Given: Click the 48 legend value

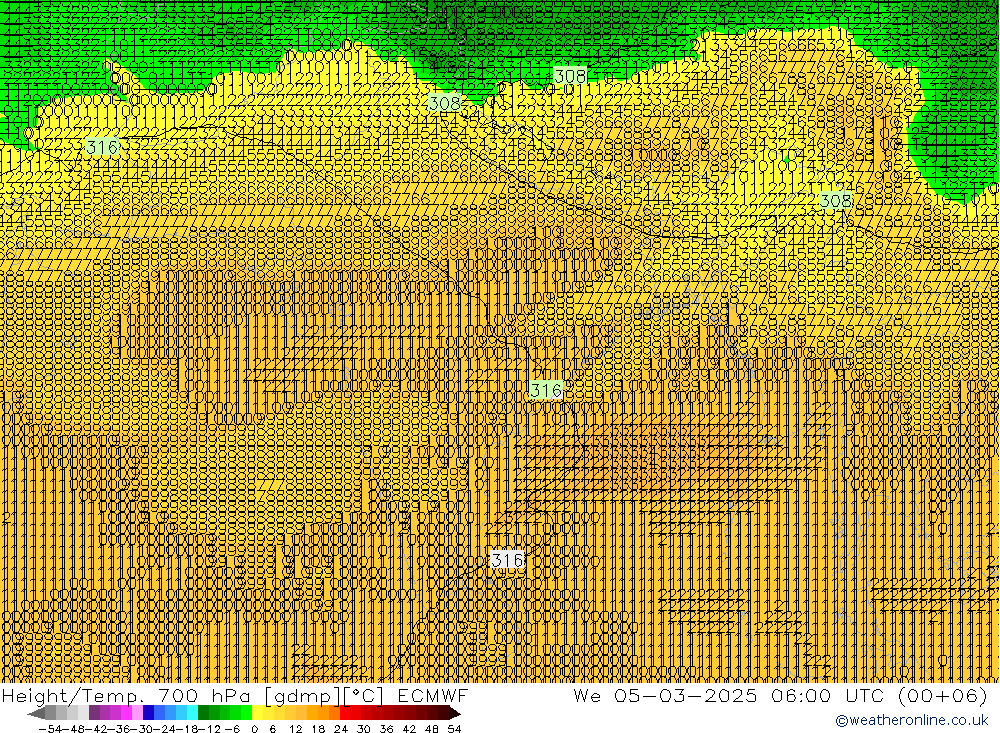Looking at the screenshot, I should 432,729.
